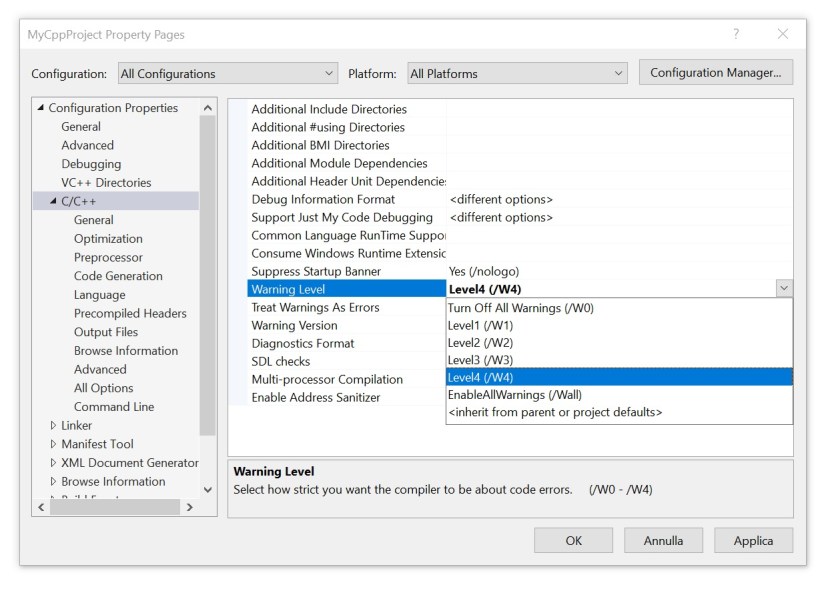Open the Platform dropdown
This screenshot has height=589, width=840.
coord(517,73)
